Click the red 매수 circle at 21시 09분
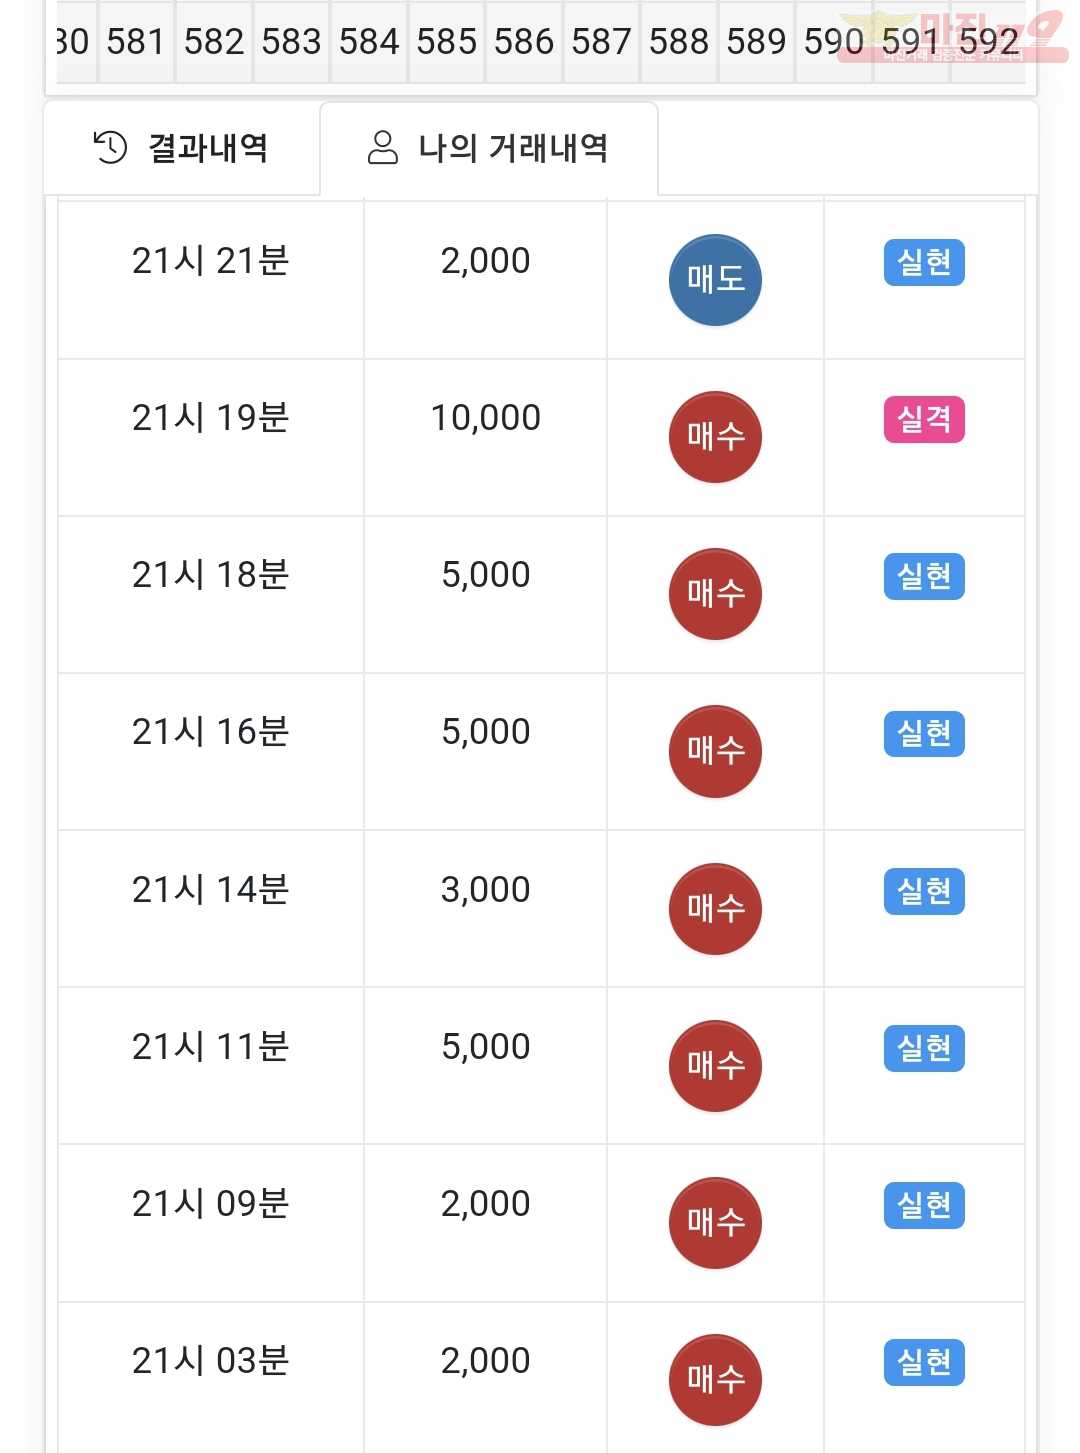 click(x=715, y=1223)
